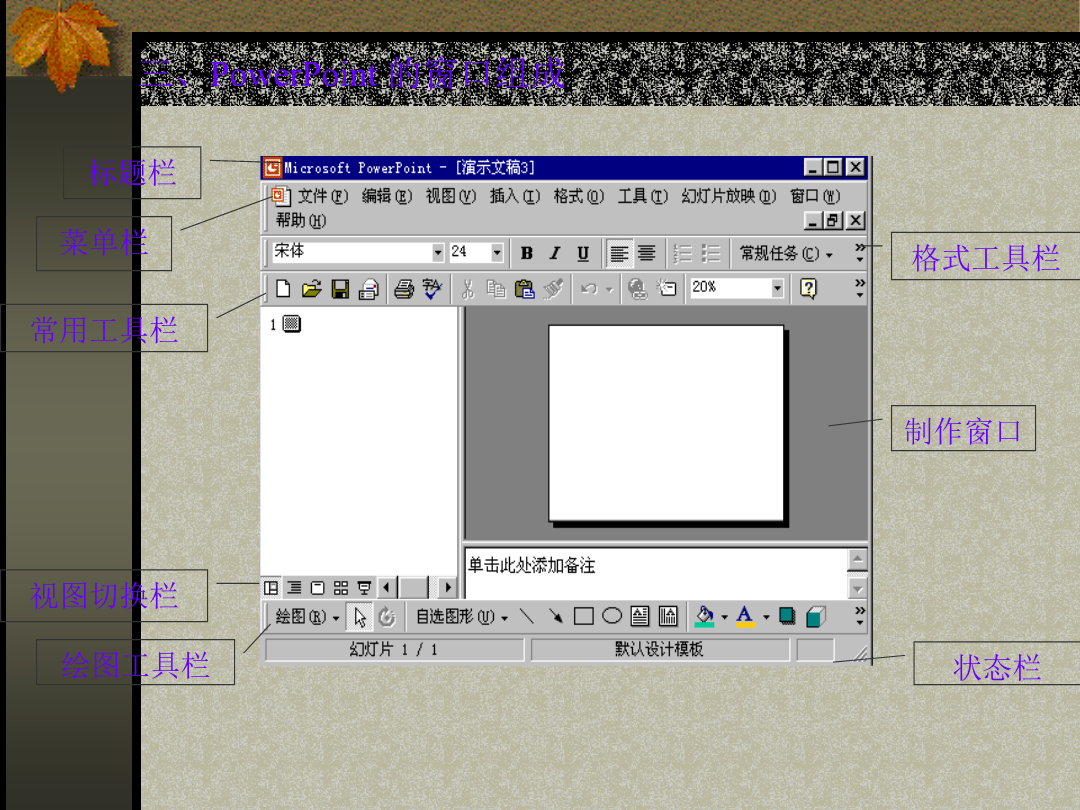The height and width of the screenshot is (810, 1080).
Task: Open the 格式(O) menu
Action: click(579, 196)
